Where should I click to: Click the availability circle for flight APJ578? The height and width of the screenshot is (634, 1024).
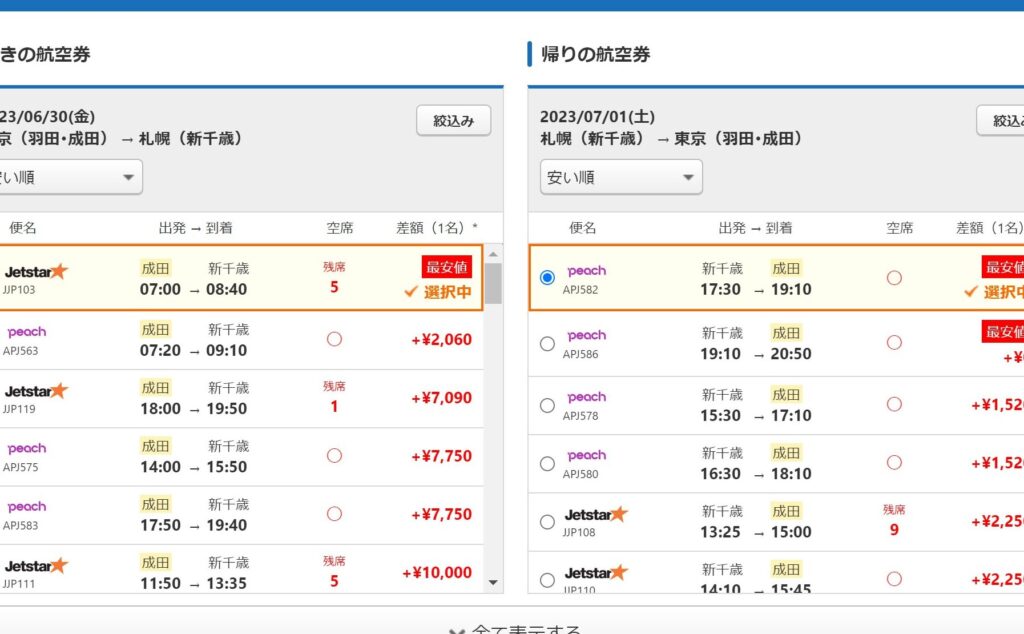pyautogui.click(x=894, y=404)
